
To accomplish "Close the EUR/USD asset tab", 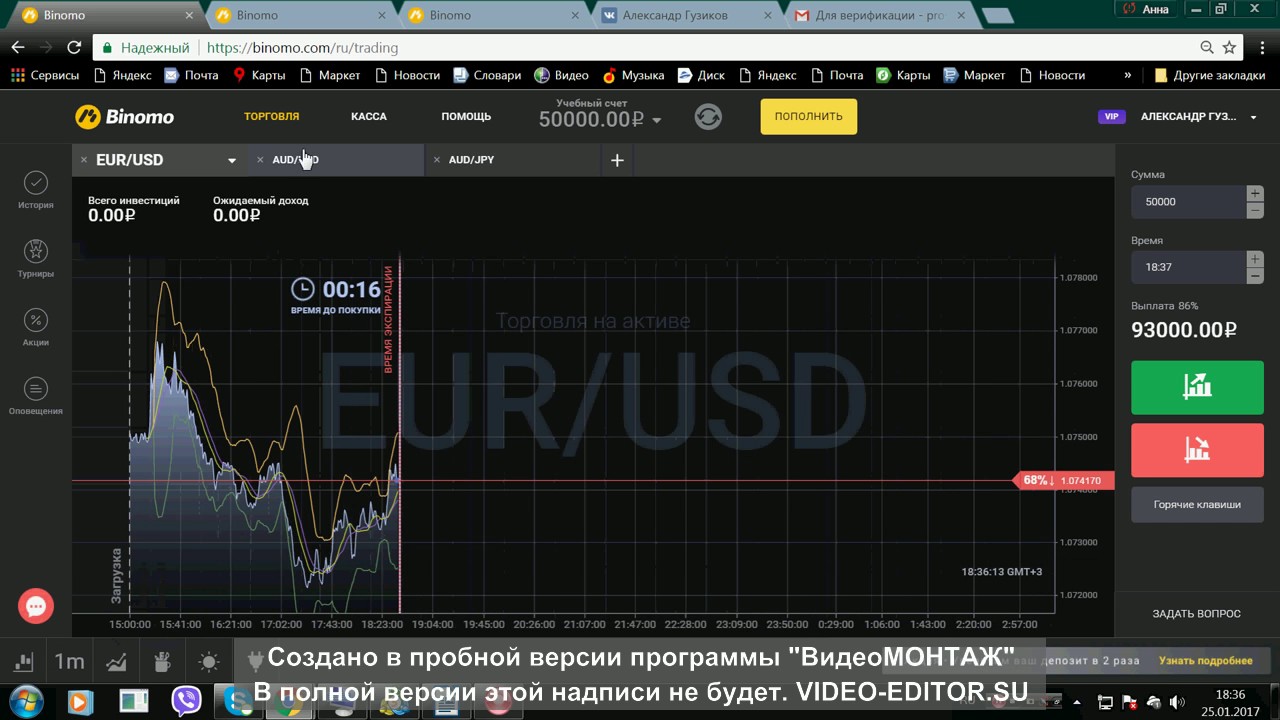I will click(84, 160).
